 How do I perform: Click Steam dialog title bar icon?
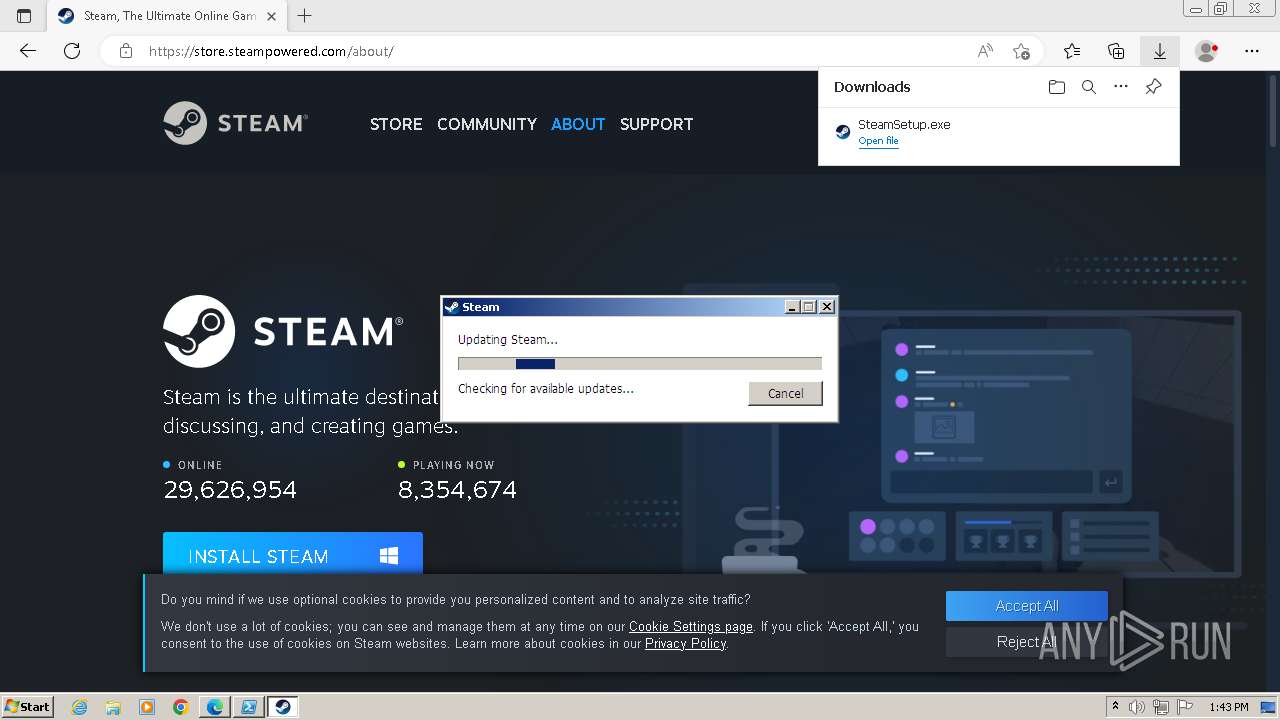pos(452,307)
